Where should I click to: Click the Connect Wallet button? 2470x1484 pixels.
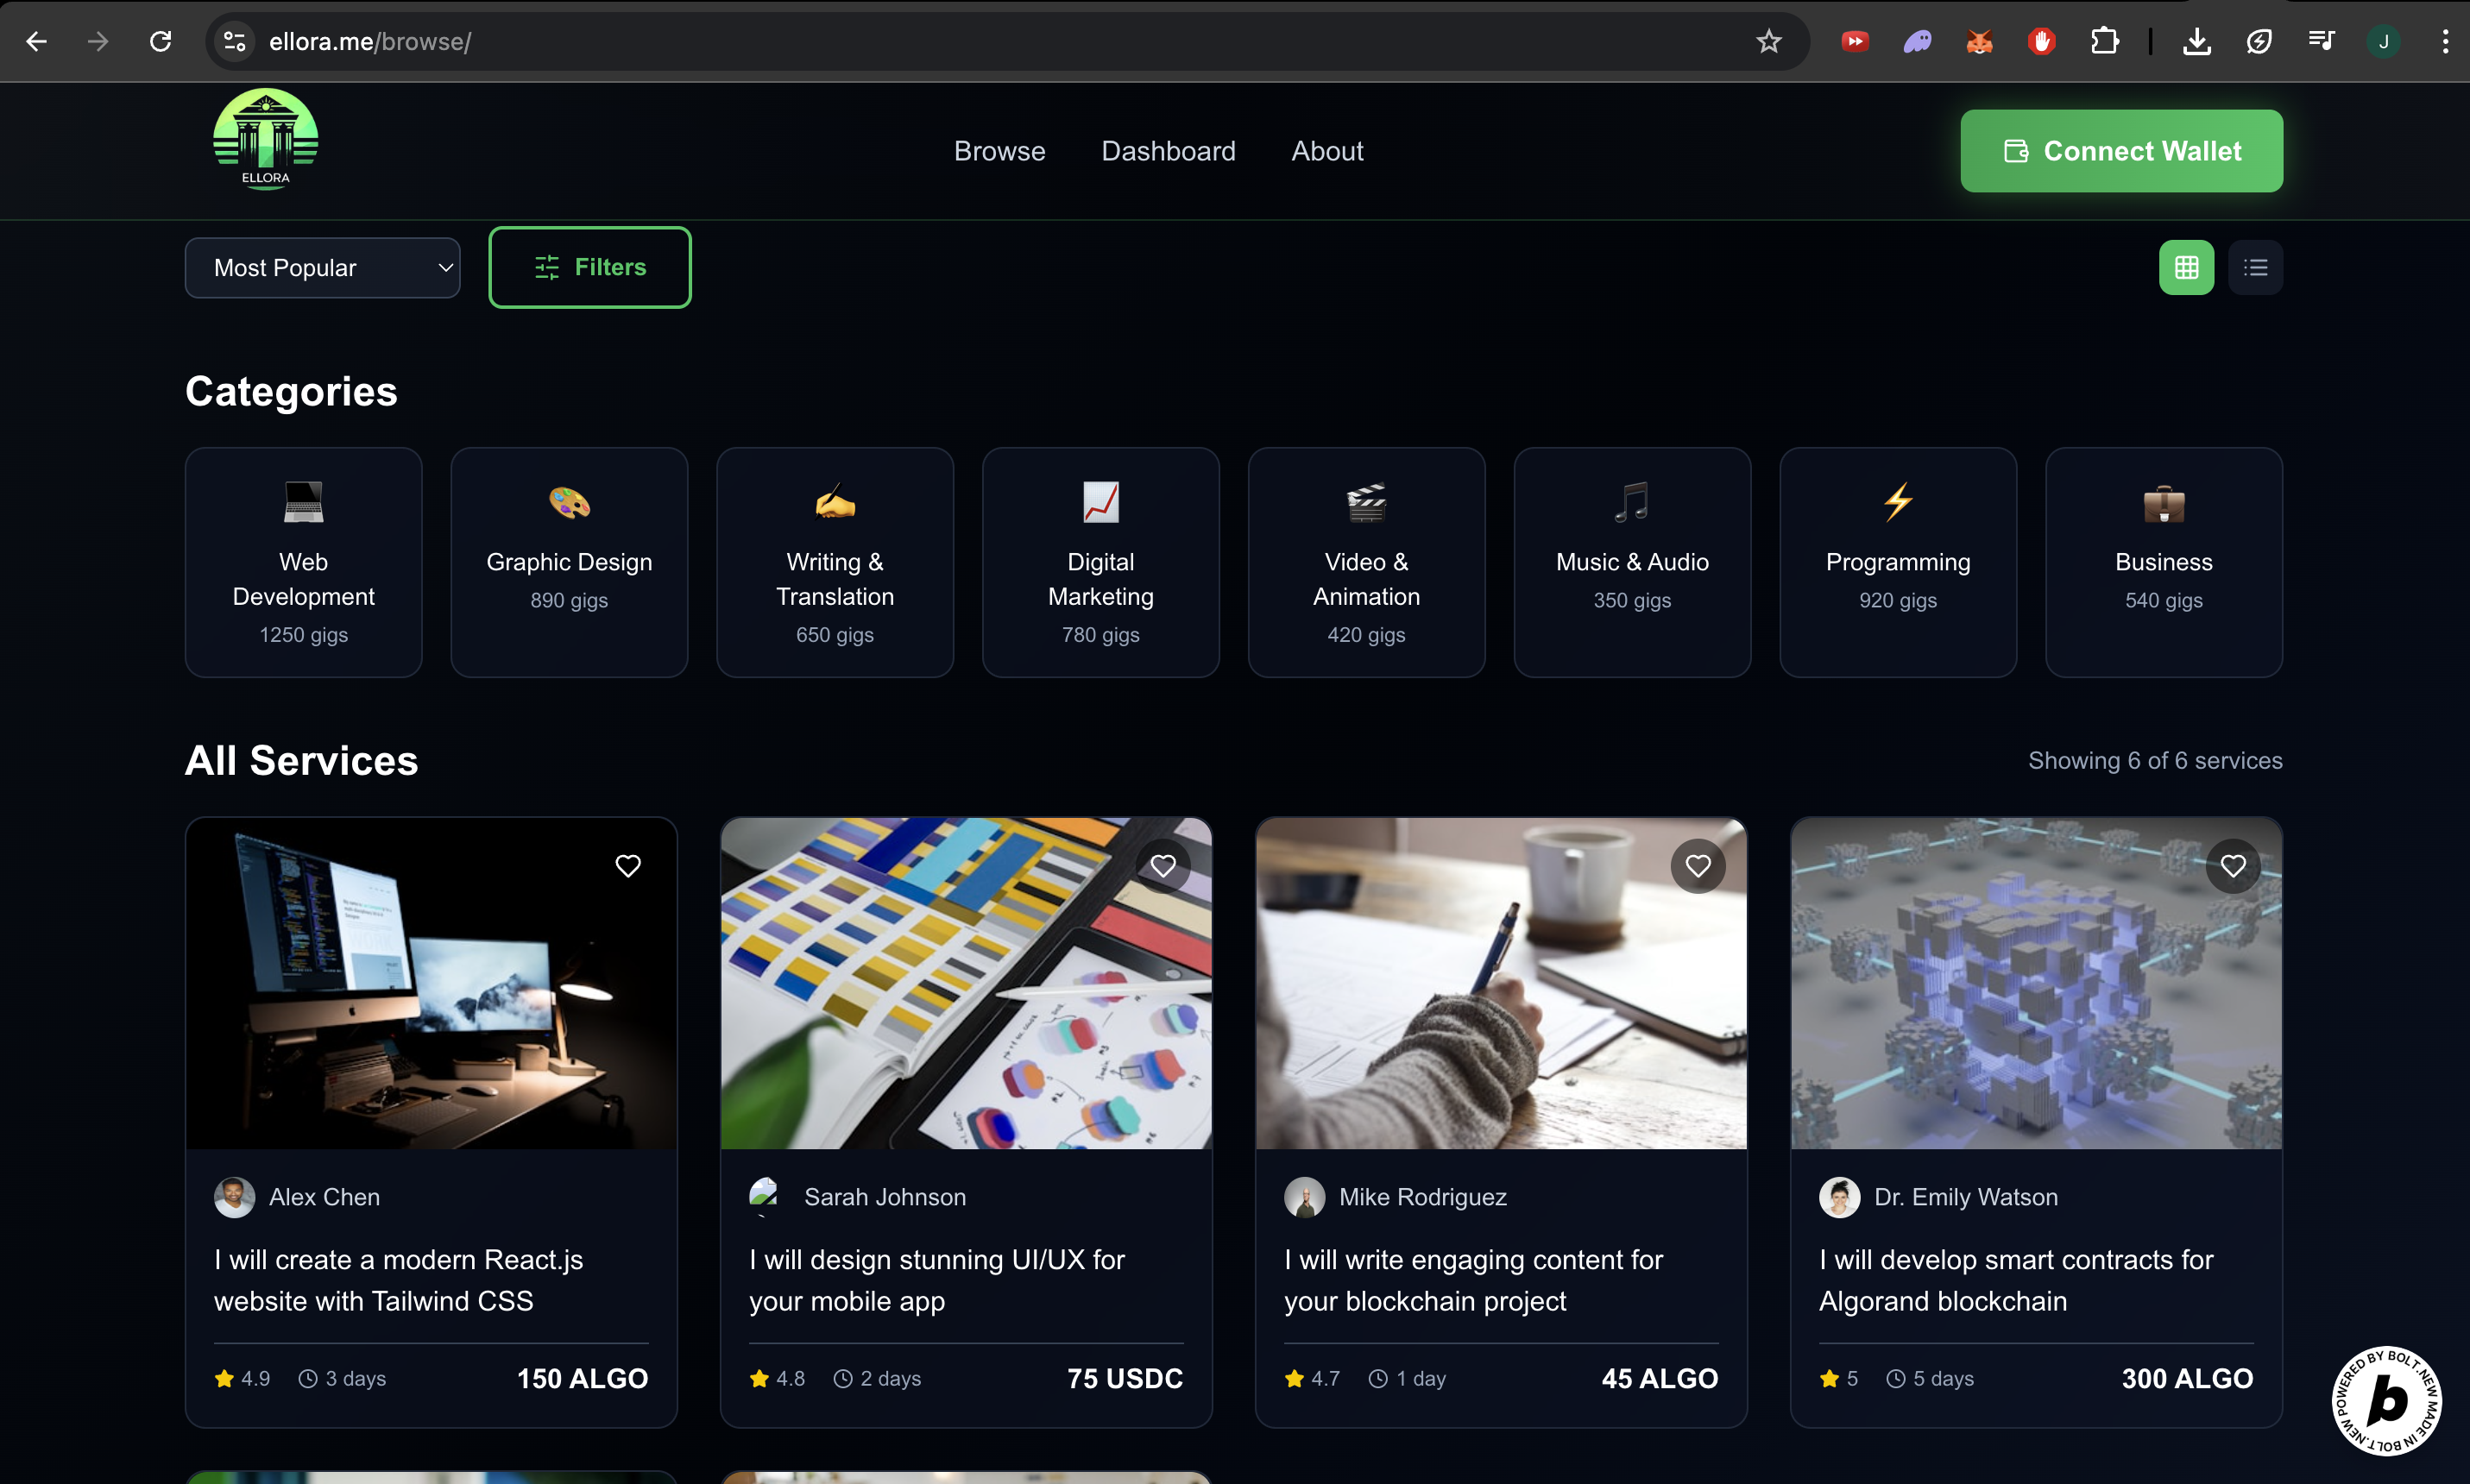point(2121,151)
